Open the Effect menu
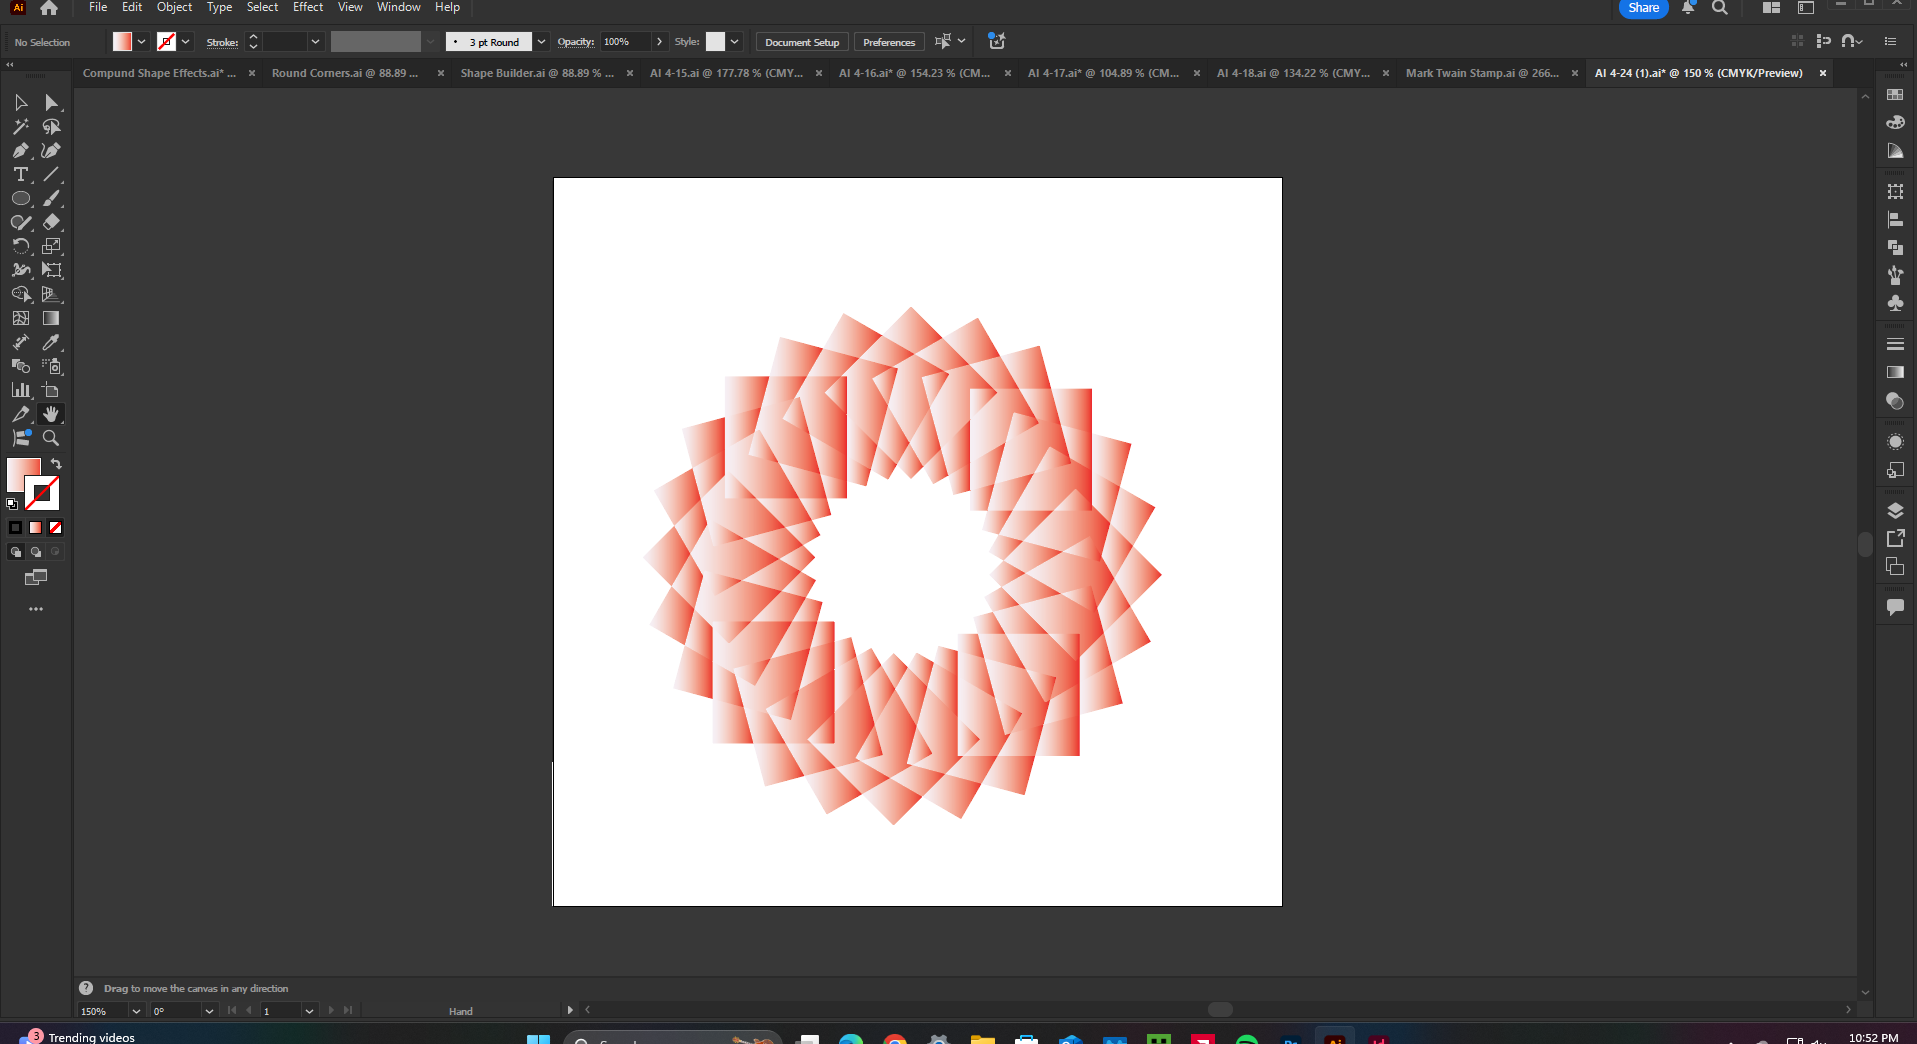This screenshot has width=1917, height=1044. click(308, 8)
